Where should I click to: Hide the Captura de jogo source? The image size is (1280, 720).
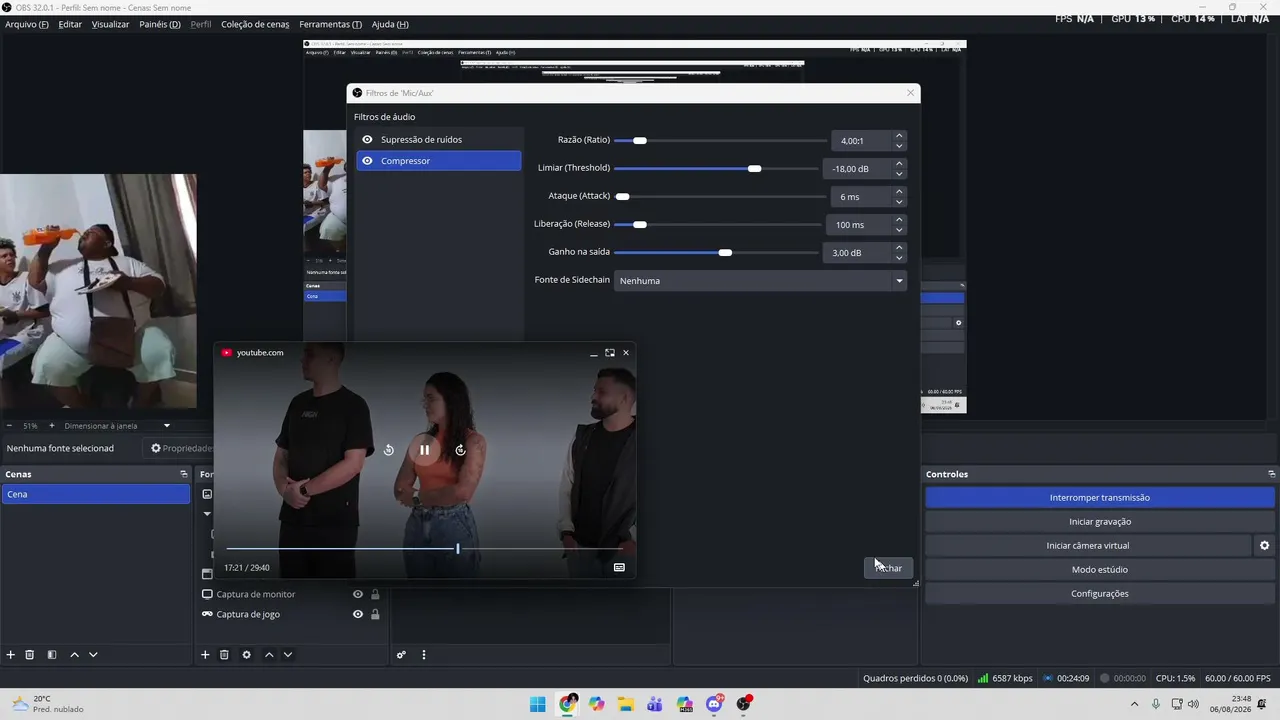point(357,614)
